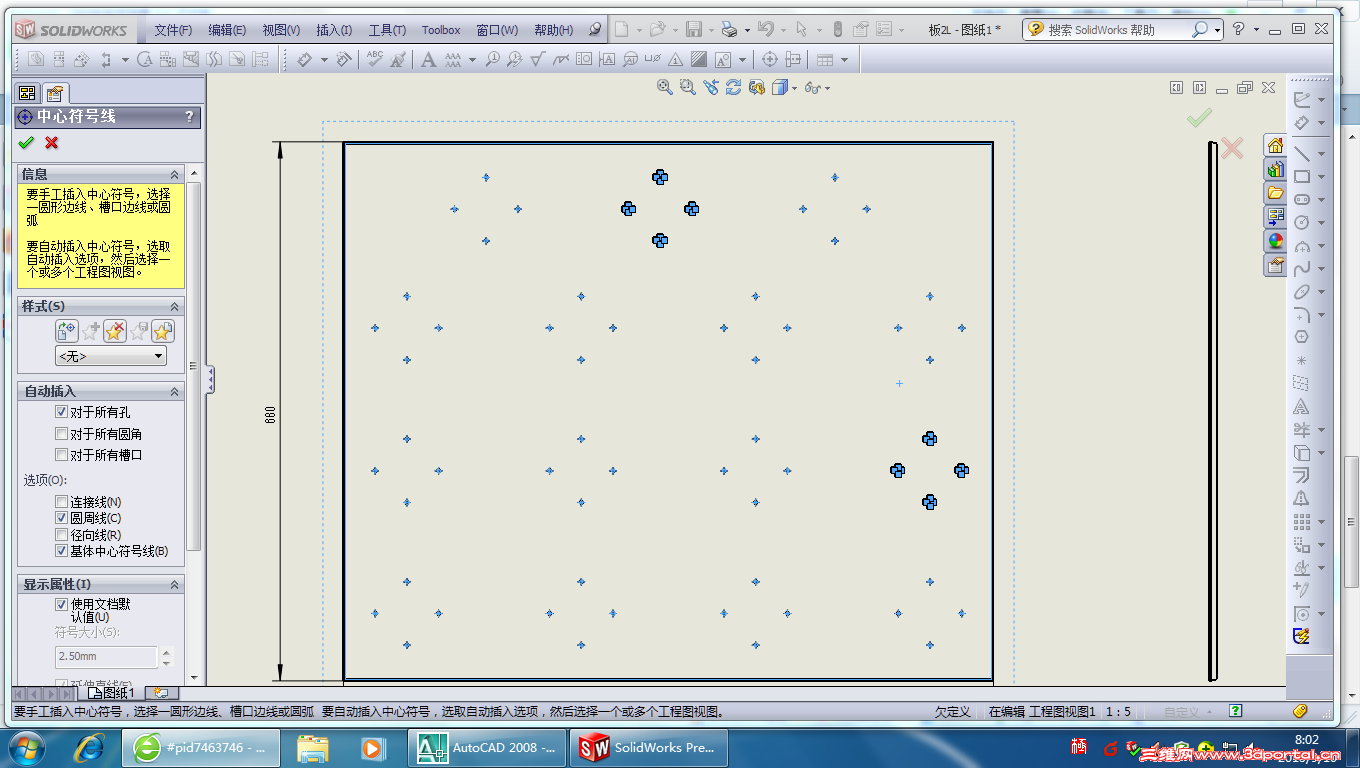Open the help search scope dropdown
The image size is (1360, 768).
pyautogui.click(x=1217, y=30)
